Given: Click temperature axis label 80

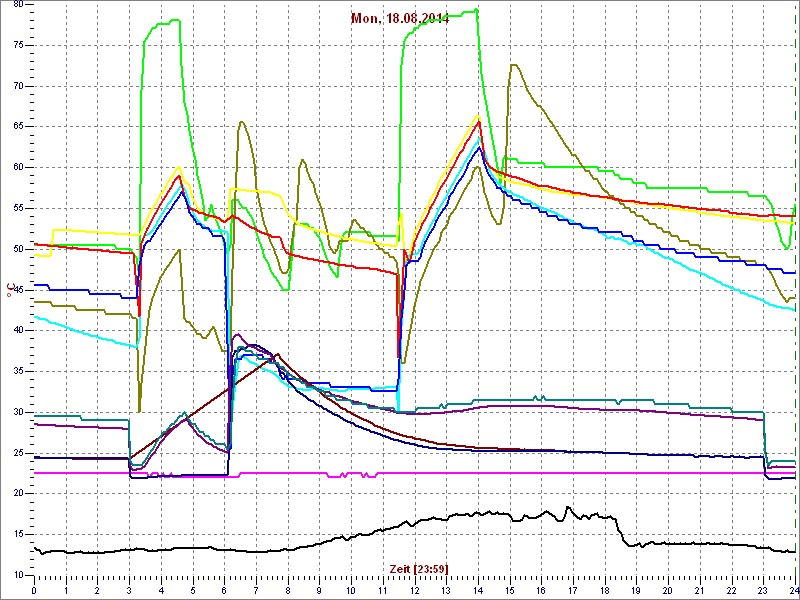Looking at the screenshot, I should (x=17, y=4).
